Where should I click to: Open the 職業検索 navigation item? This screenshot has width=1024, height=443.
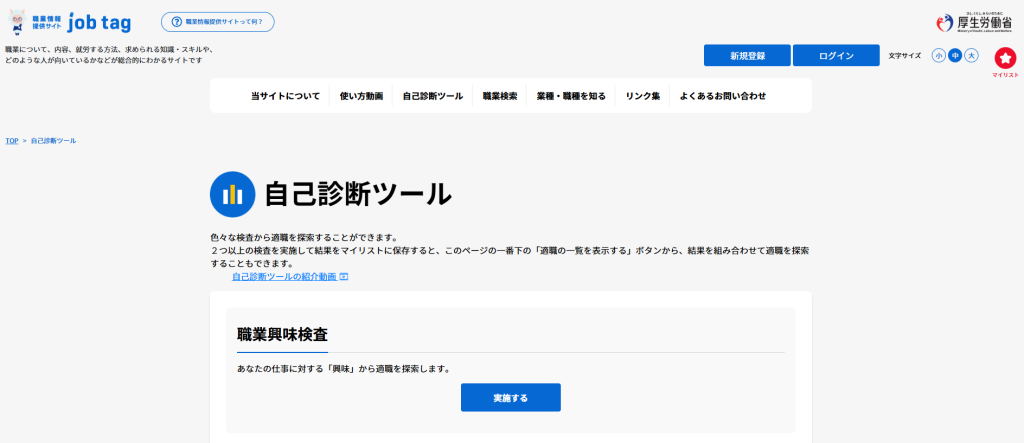pyautogui.click(x=500, y=96)
